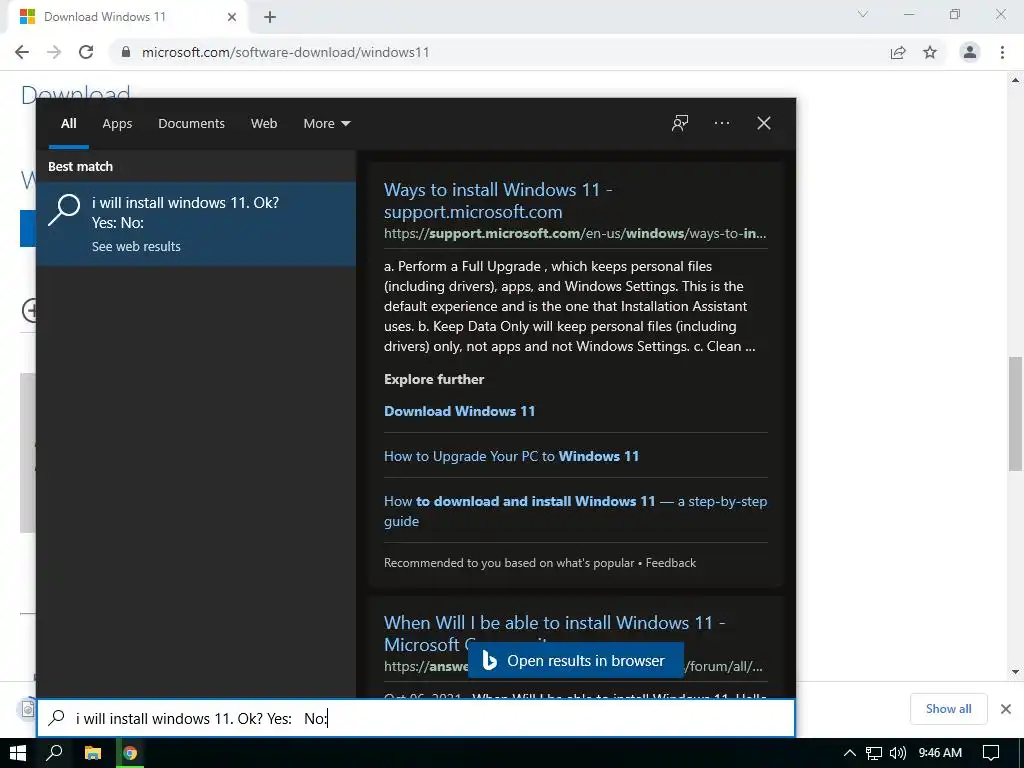Open the tab search chevron
The width and height of the screenshot is (1024, 768).
click(x=863, y=14)
